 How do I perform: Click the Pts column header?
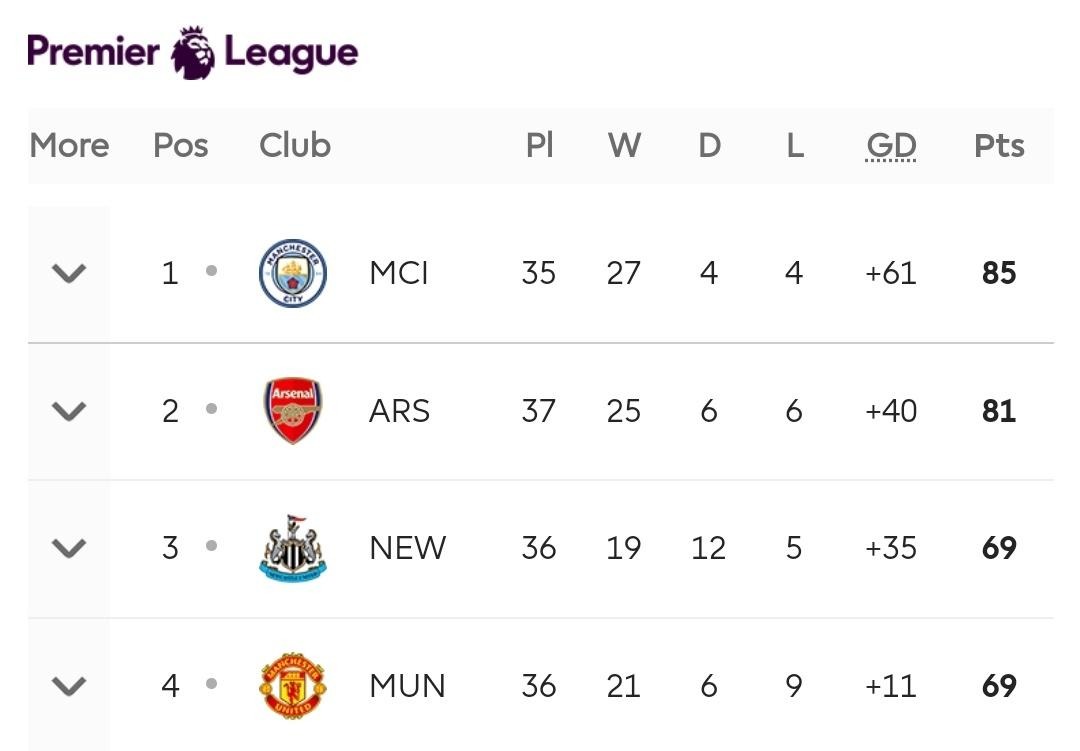pyautogui.click(x=999, y=145)
